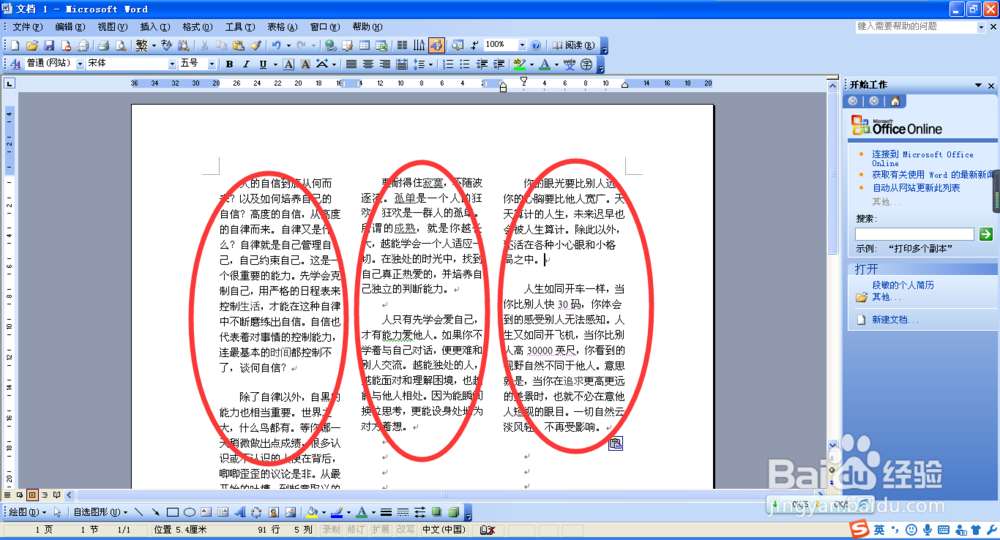This screenshot has width=1000, height=540.
Task: Click the Select Objects arrow pointer
Action: 57,512
